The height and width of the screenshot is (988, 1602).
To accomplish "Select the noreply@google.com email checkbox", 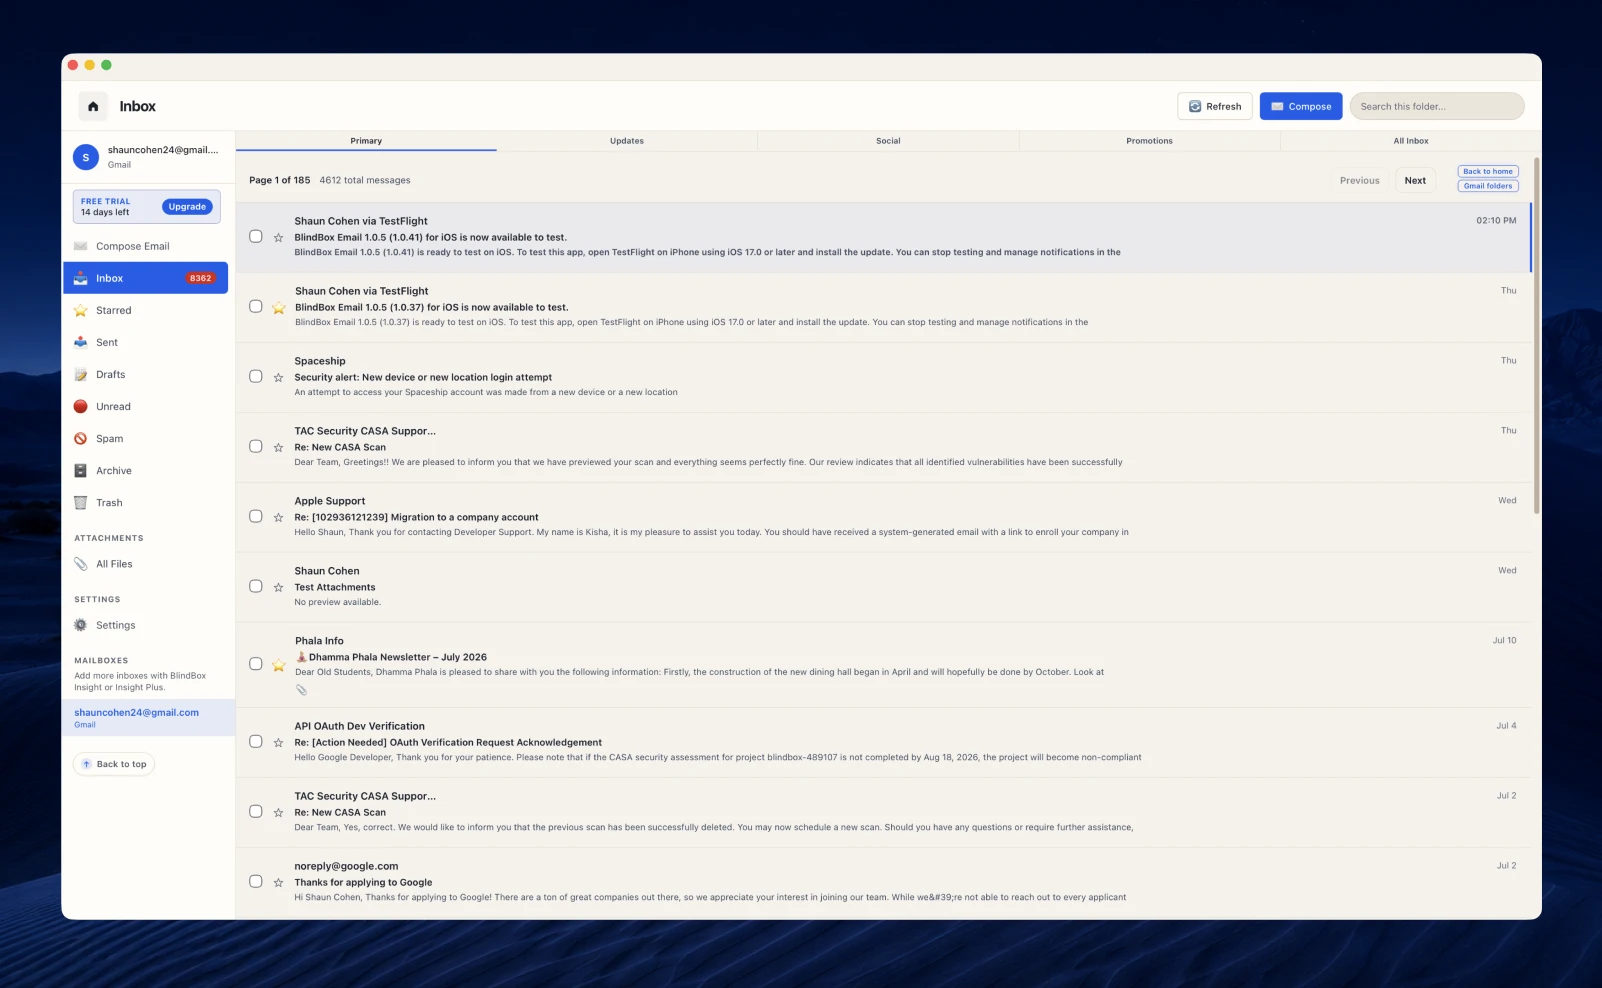I will coord(256,881).
